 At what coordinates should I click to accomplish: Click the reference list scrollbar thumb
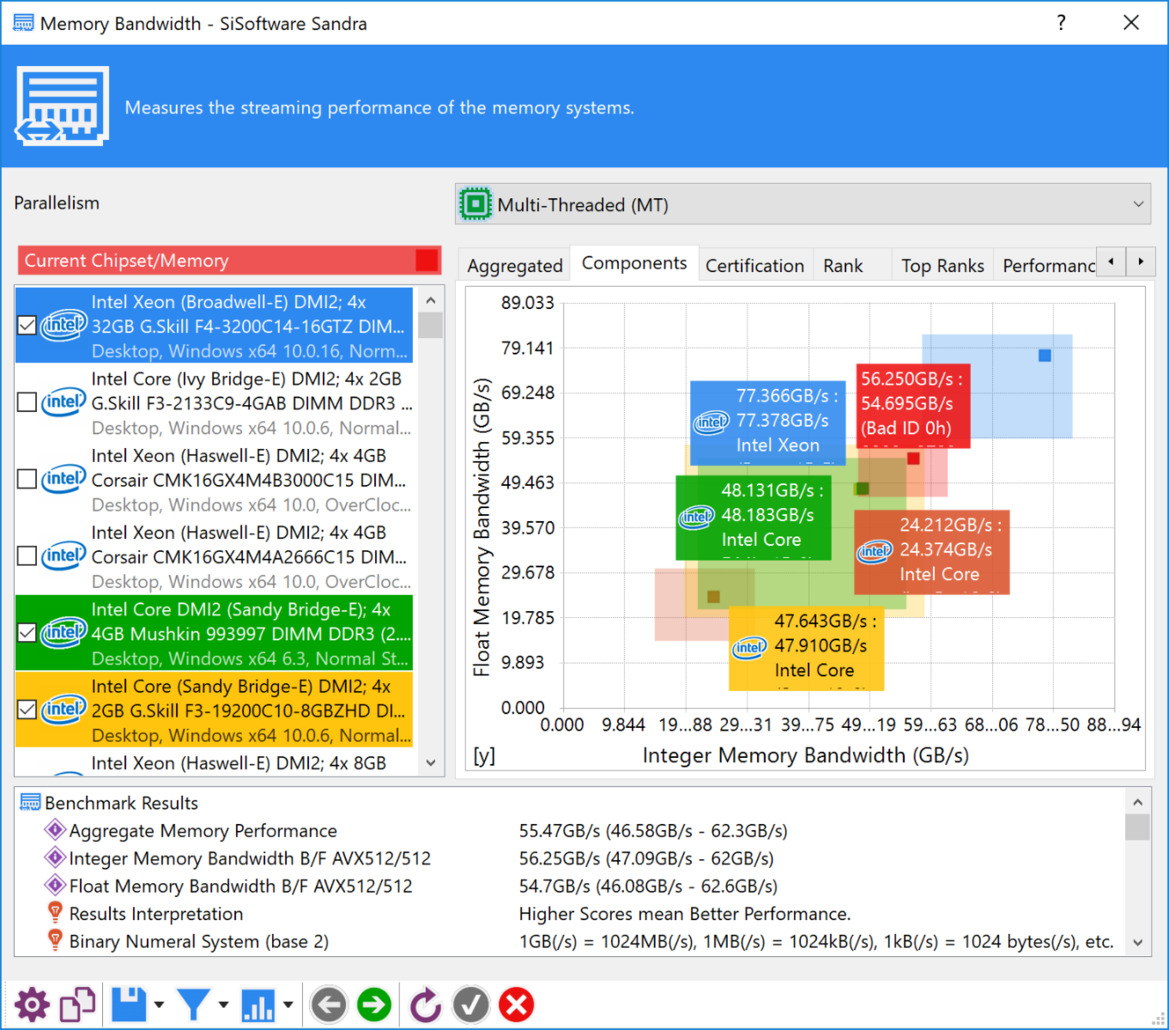pos(431,326)
